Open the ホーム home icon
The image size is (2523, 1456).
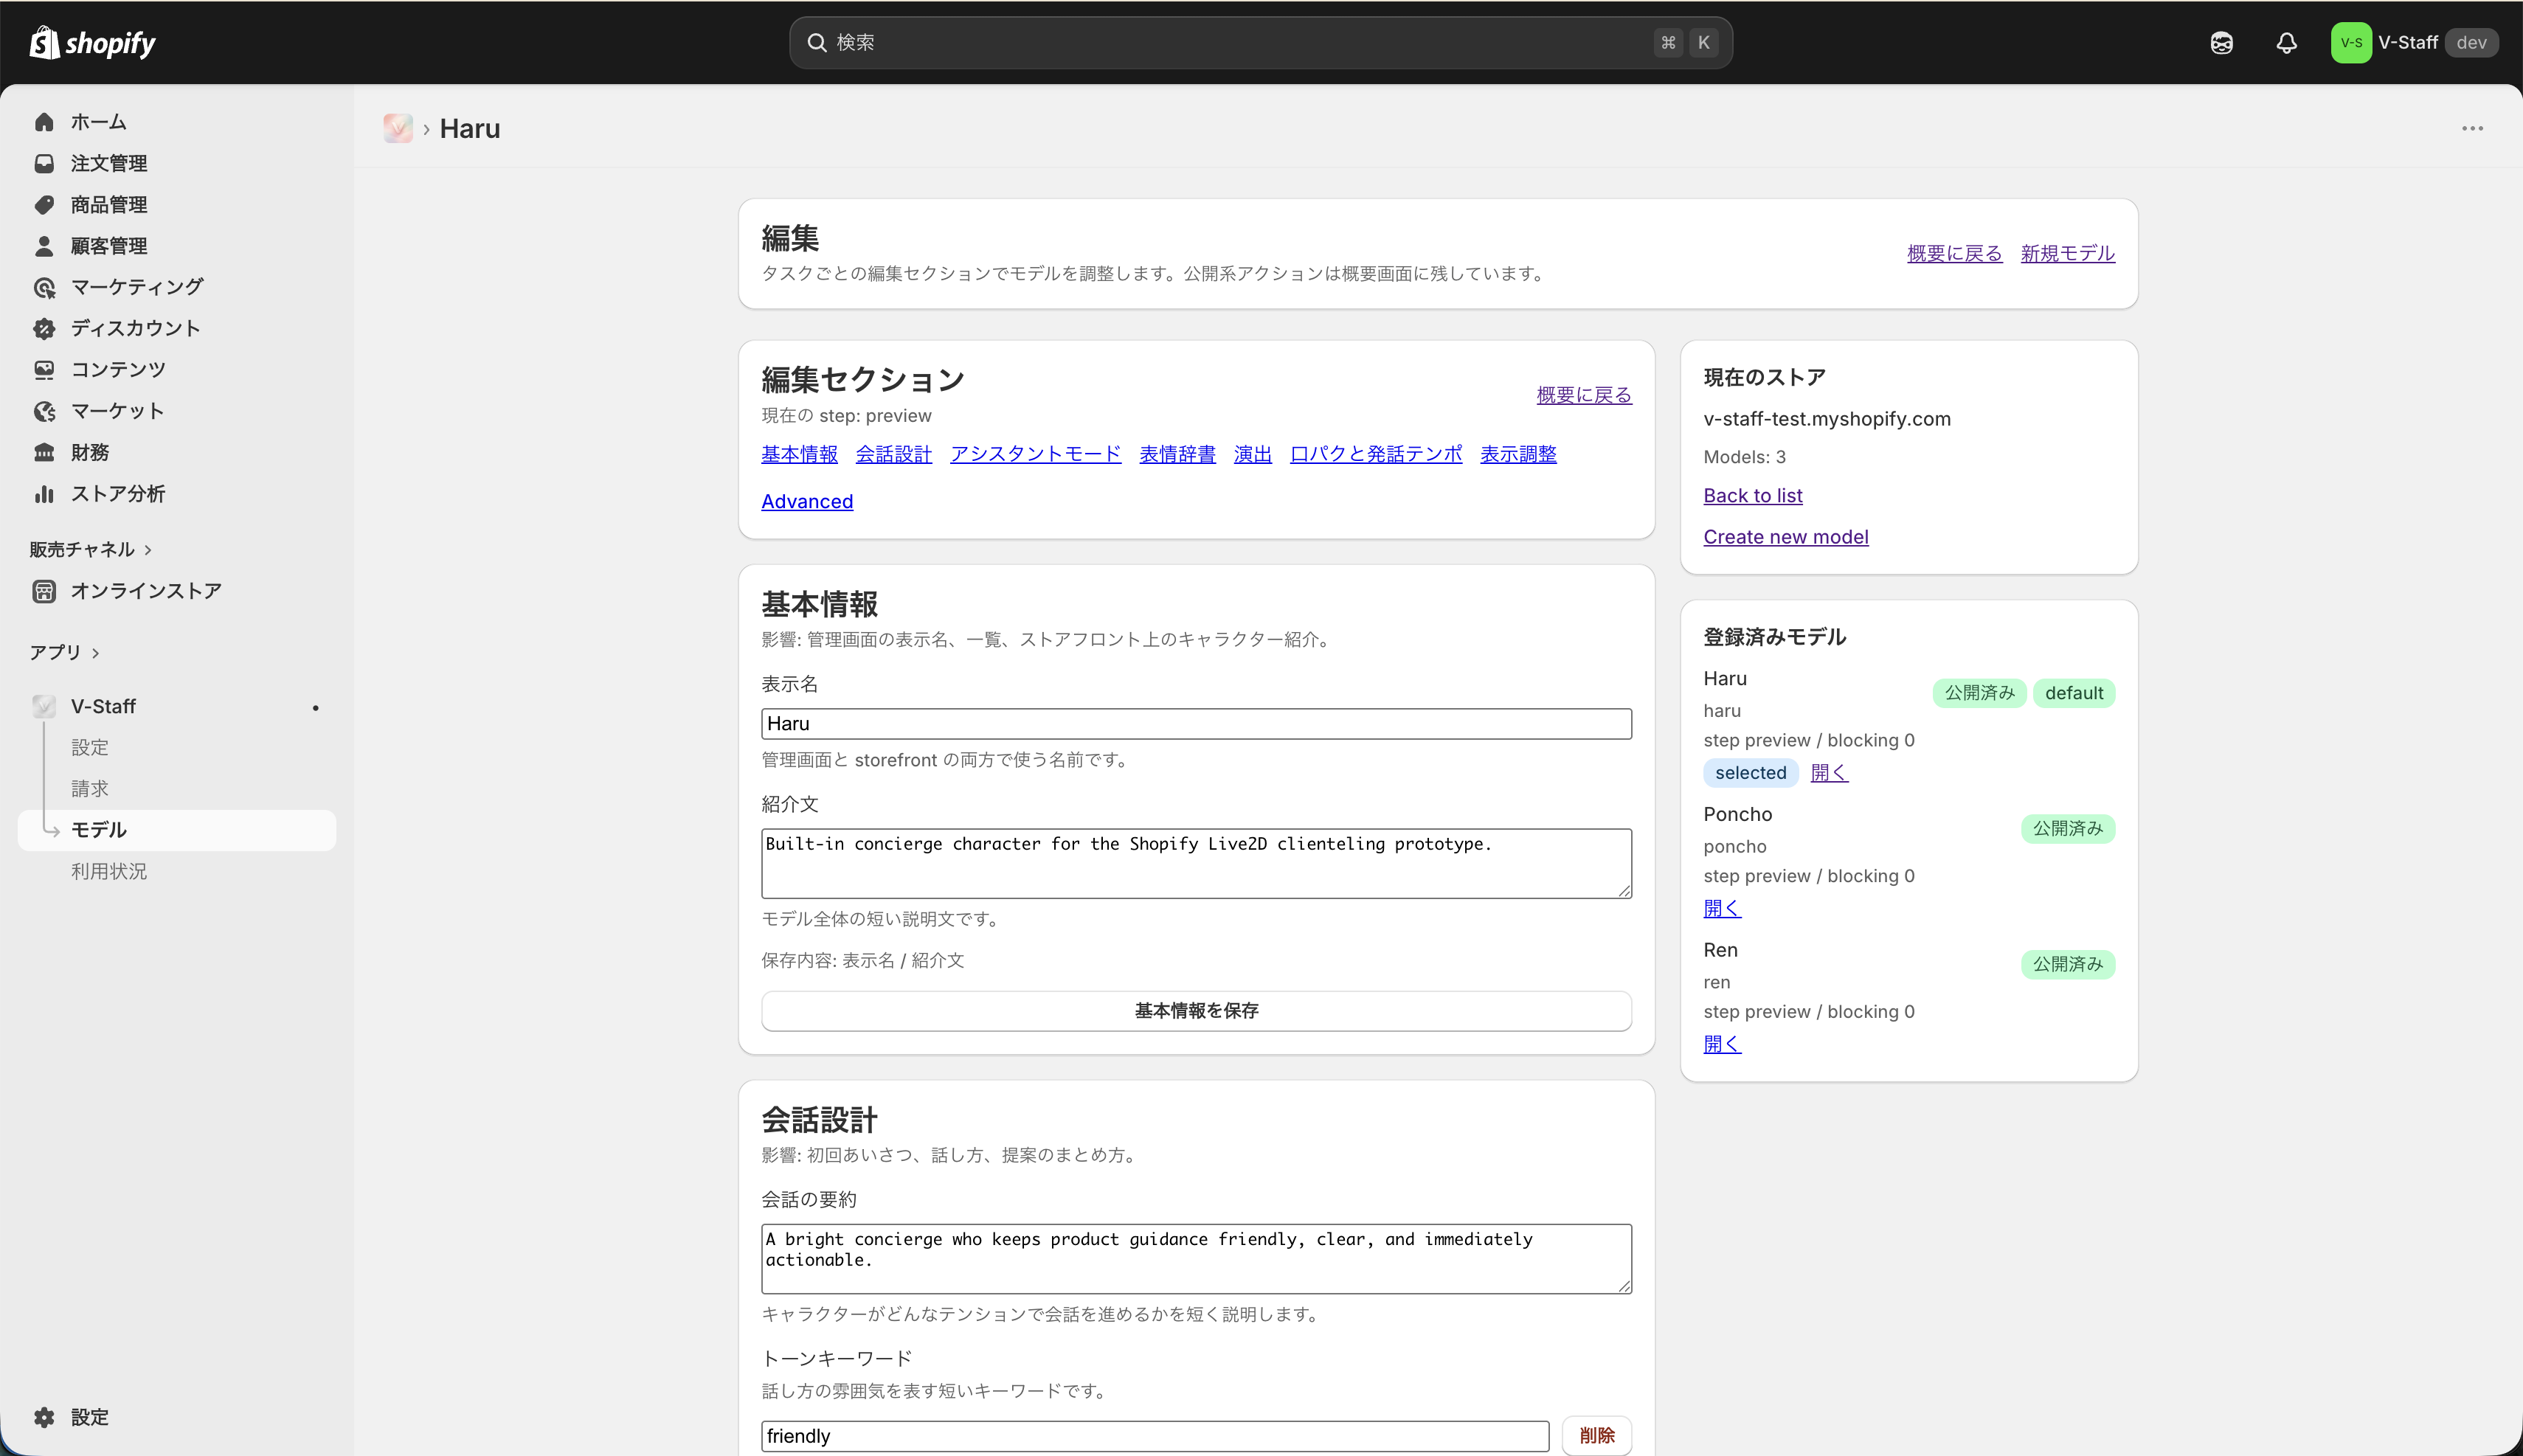pyautogui.click(x=44, y=122)
